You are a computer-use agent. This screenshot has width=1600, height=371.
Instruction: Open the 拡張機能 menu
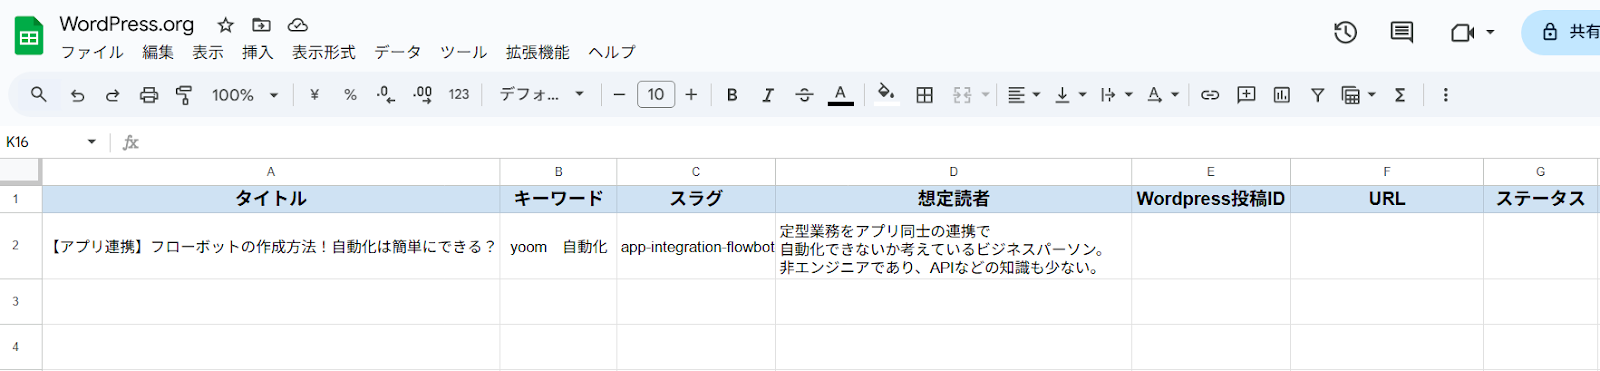(x=538, y=52)
